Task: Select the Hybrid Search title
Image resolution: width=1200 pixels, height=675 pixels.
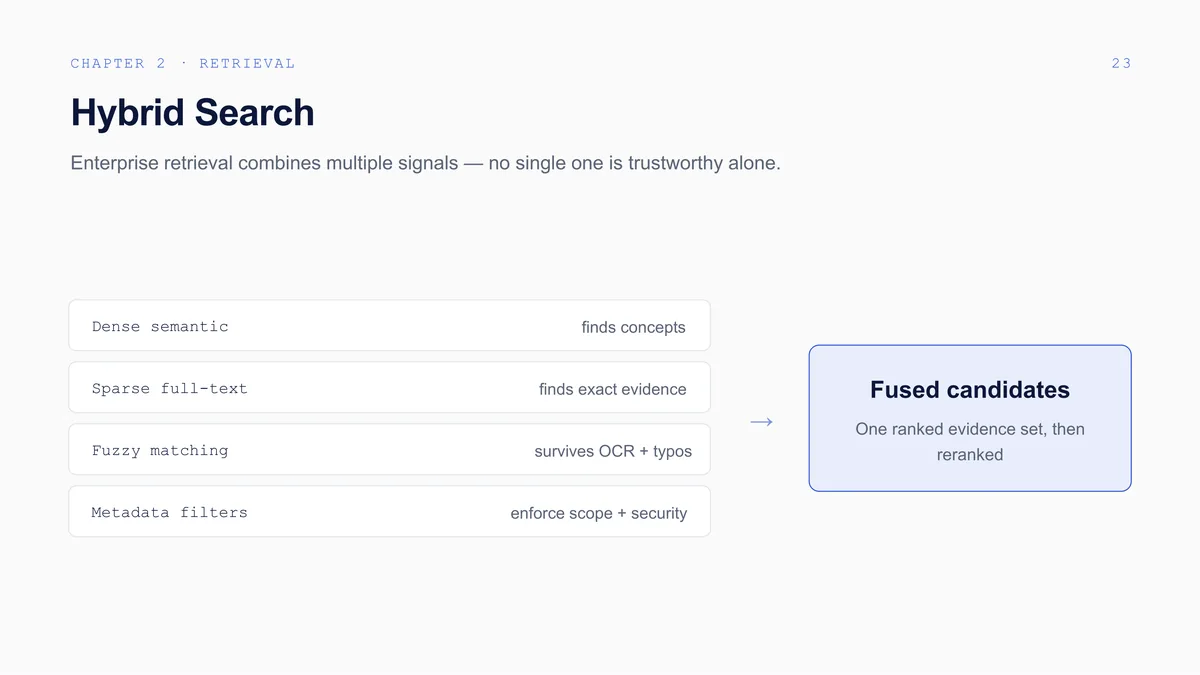Action: click(x=192, y=112)
